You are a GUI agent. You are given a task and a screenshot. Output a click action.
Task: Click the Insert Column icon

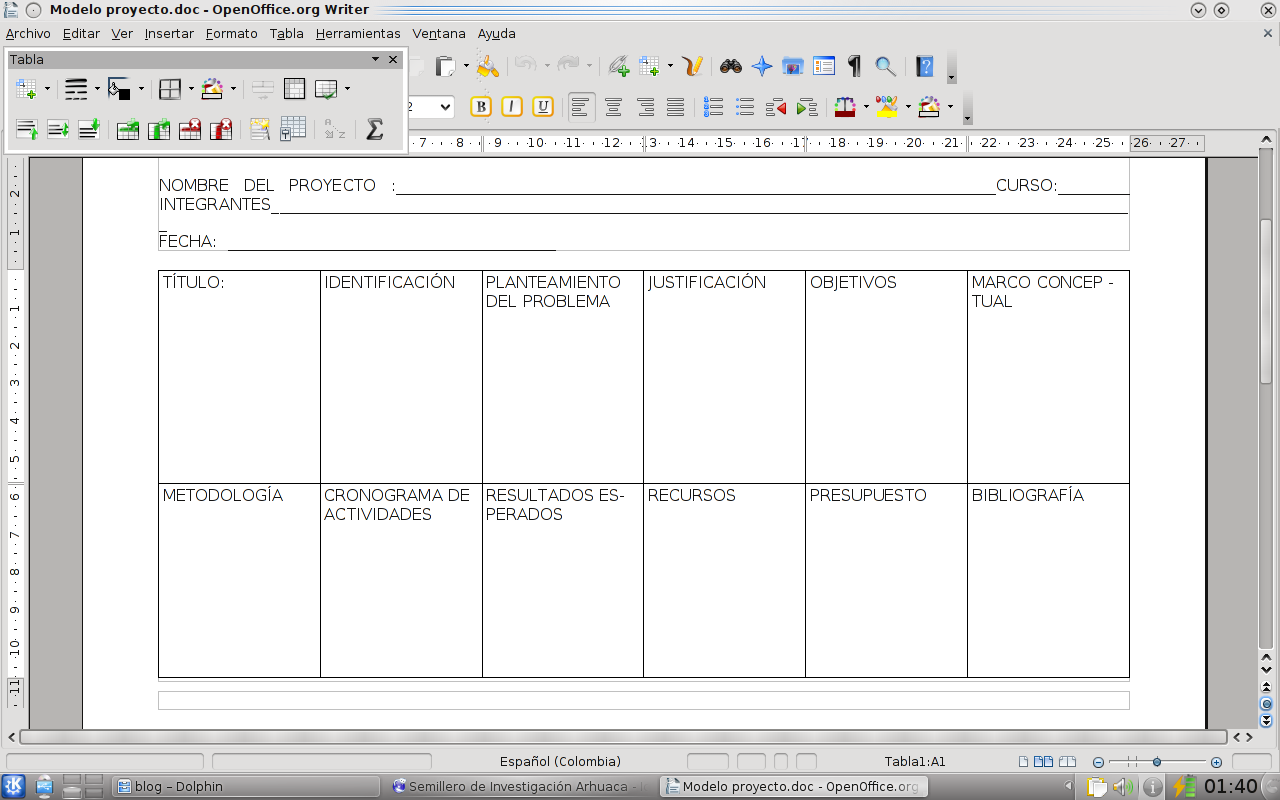159,129
